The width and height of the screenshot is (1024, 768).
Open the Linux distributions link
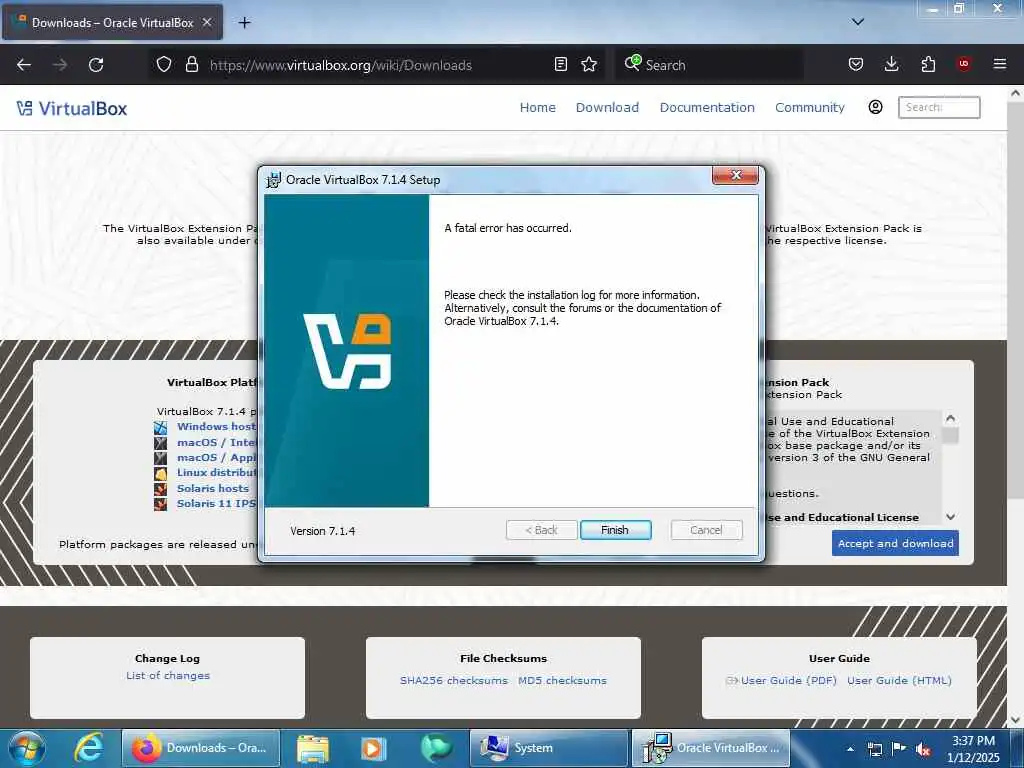[x=216, y=472]
